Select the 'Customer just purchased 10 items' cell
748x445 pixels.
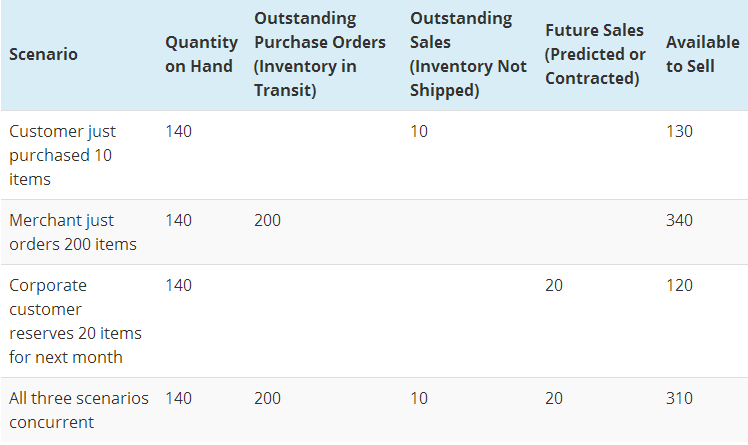point(62,155)
